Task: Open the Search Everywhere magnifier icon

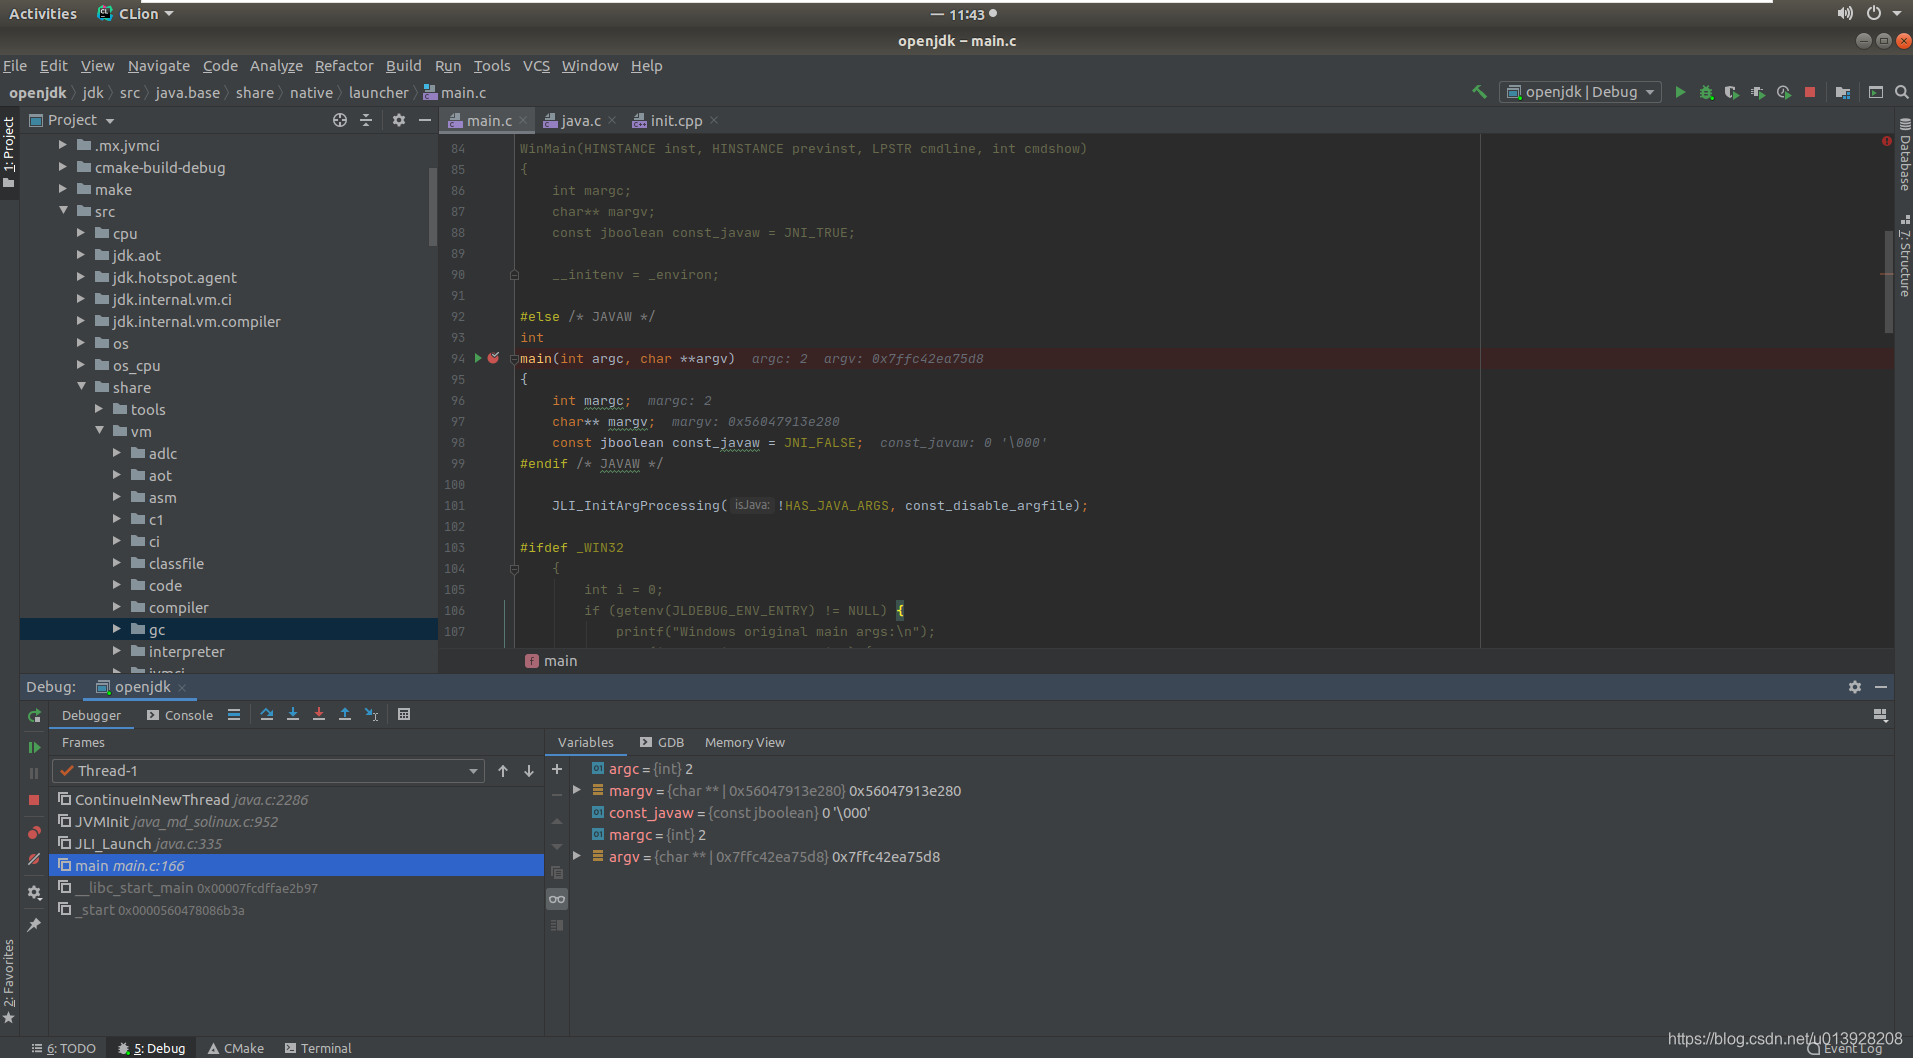Action: [x=1902, y=92]
